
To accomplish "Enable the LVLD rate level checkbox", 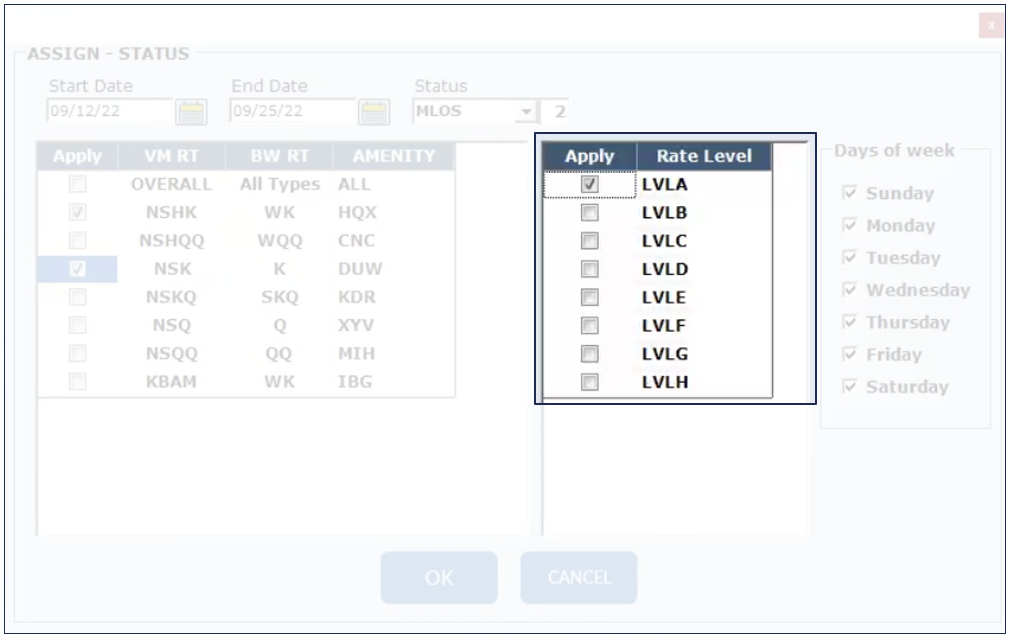I will pyautogui.click(x=590, y=269).
